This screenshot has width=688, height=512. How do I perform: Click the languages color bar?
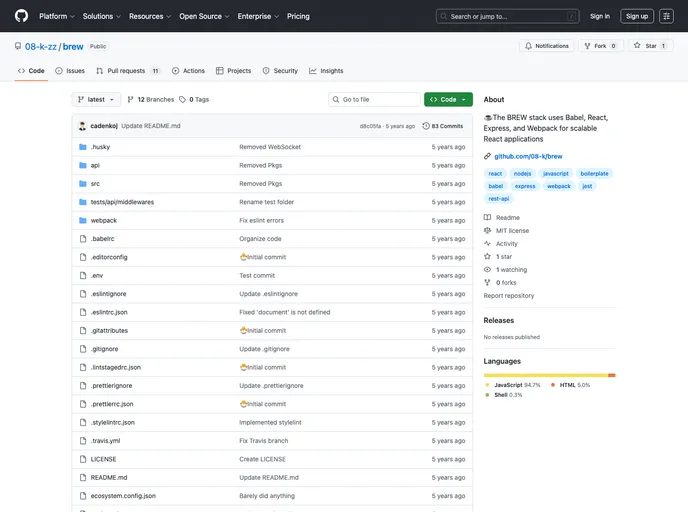tap(549, 375)
